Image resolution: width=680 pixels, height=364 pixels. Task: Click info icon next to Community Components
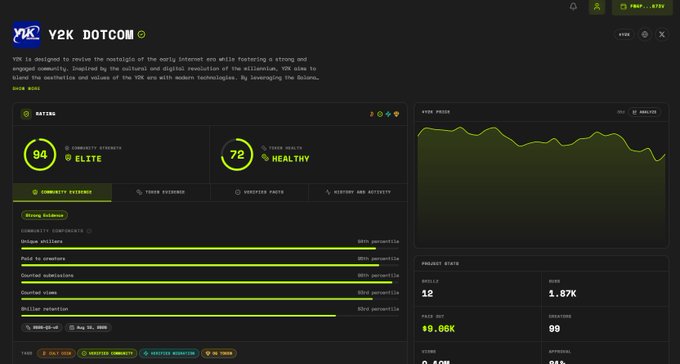point(89,231)
